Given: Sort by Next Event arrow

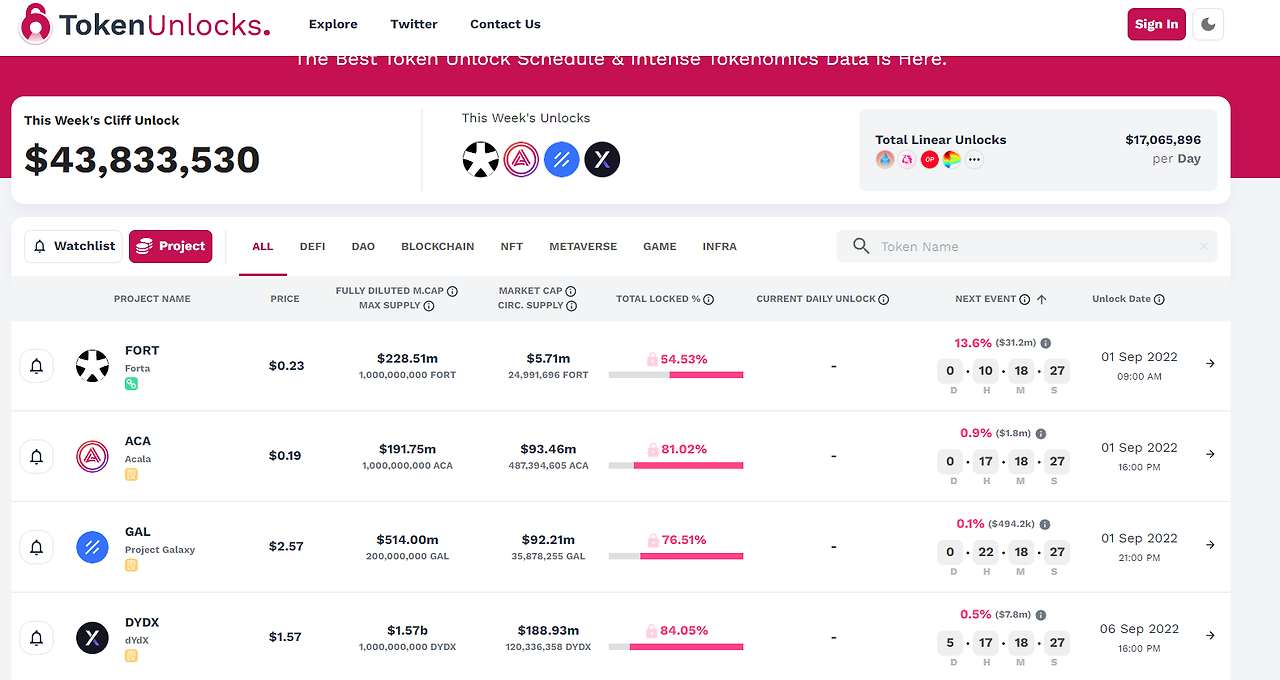Looking at the screenshot, I should 1042,299.
